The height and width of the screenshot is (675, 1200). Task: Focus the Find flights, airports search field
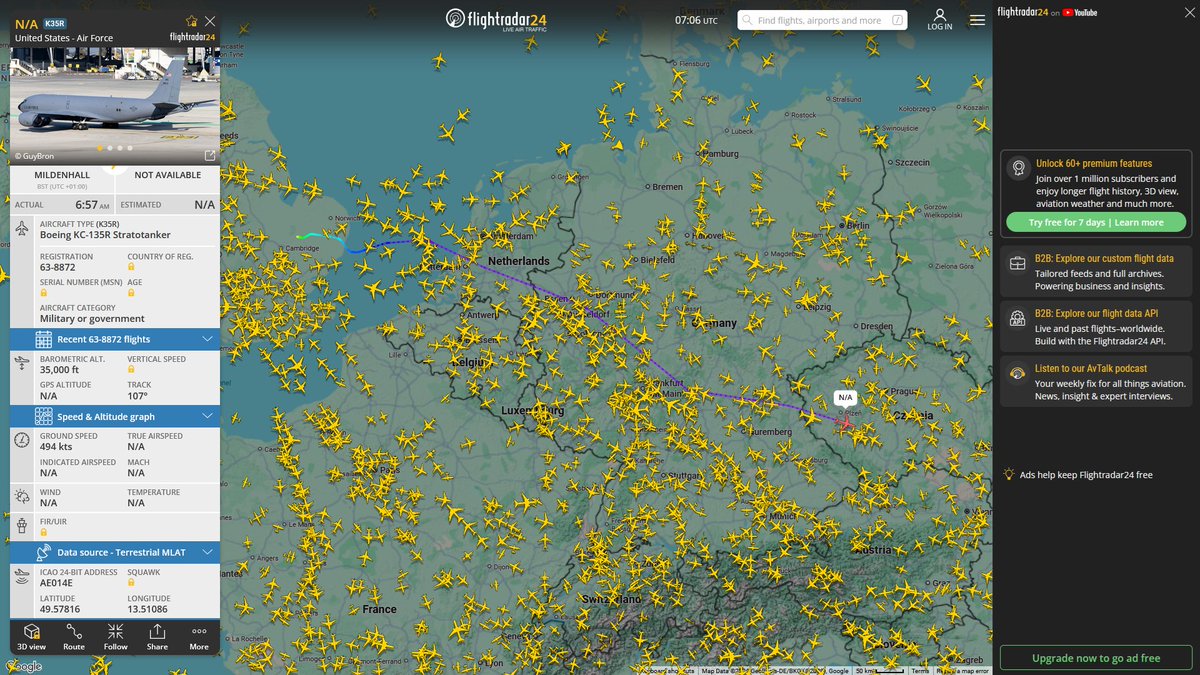822,20
